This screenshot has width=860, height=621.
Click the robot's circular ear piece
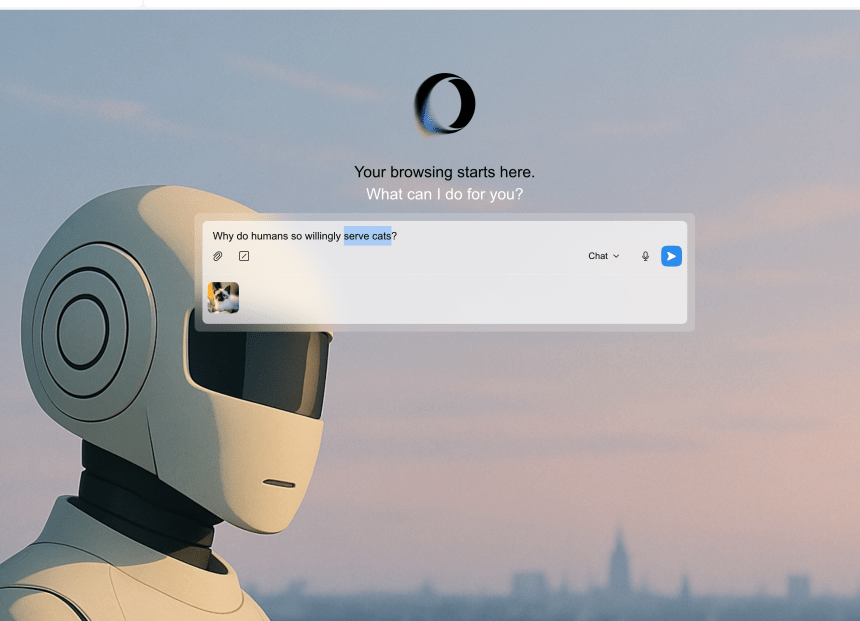coord(83,330)
